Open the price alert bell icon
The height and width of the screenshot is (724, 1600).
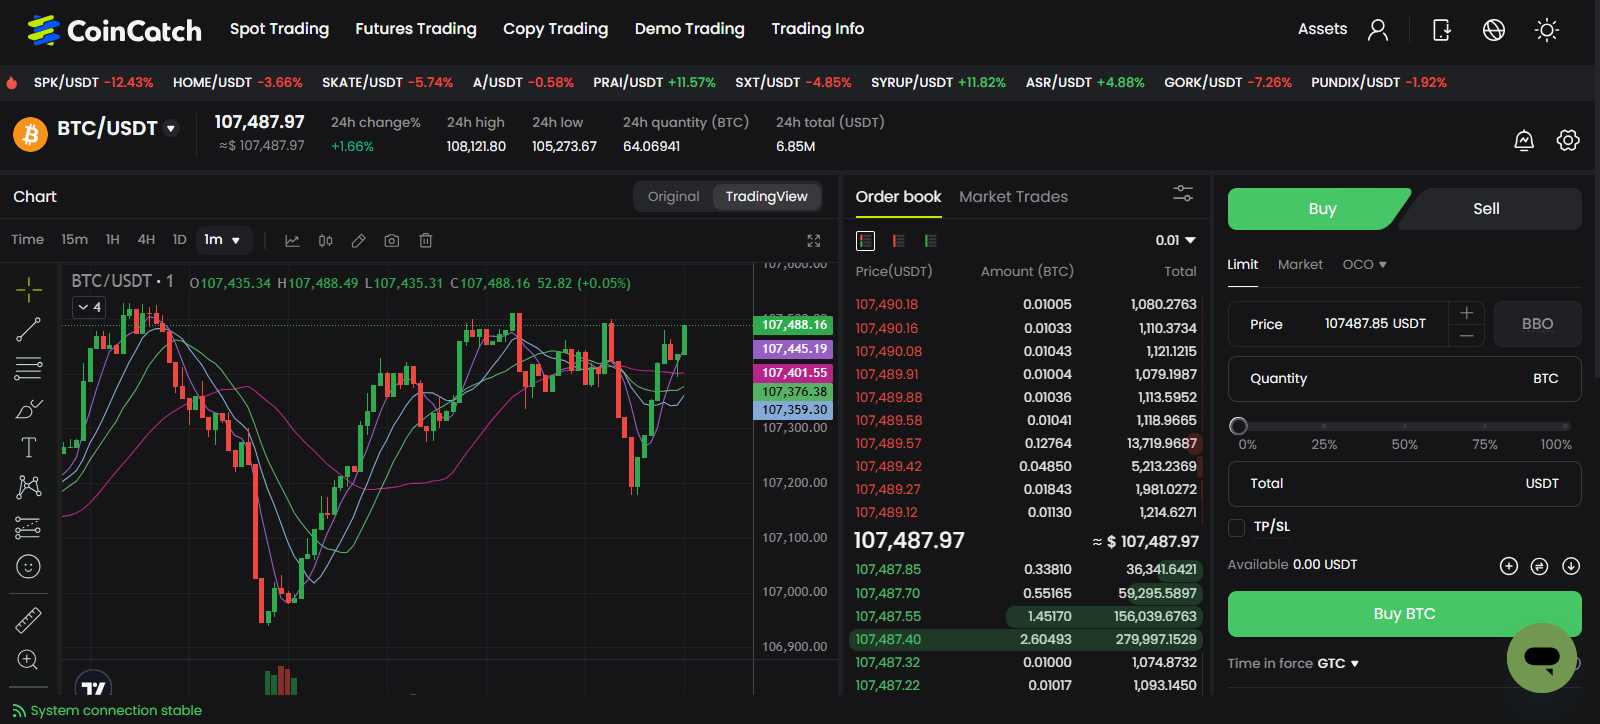(x=1524, y=140)
